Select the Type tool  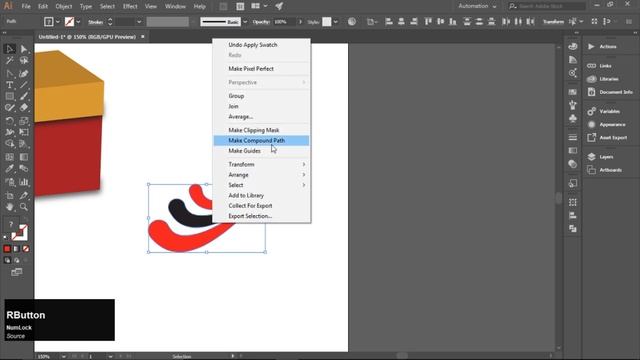click(x=9, y=85)
